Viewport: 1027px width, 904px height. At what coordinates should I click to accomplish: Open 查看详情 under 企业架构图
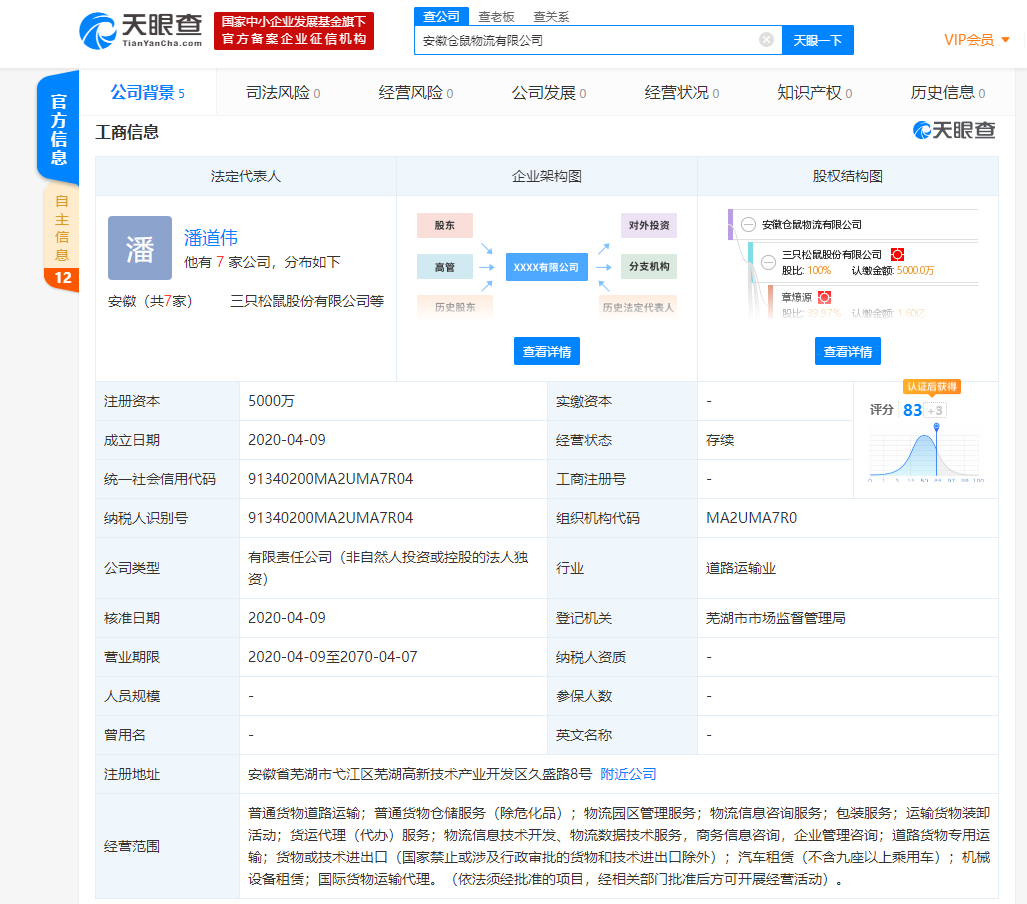click(x=547, y=351)
